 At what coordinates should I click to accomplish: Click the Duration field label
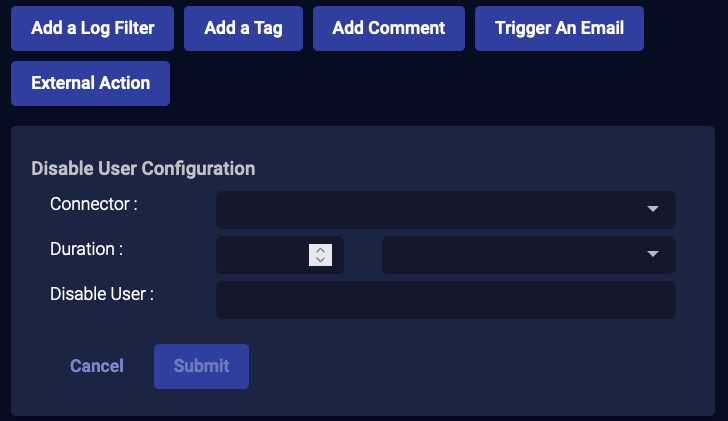(86, 249)
